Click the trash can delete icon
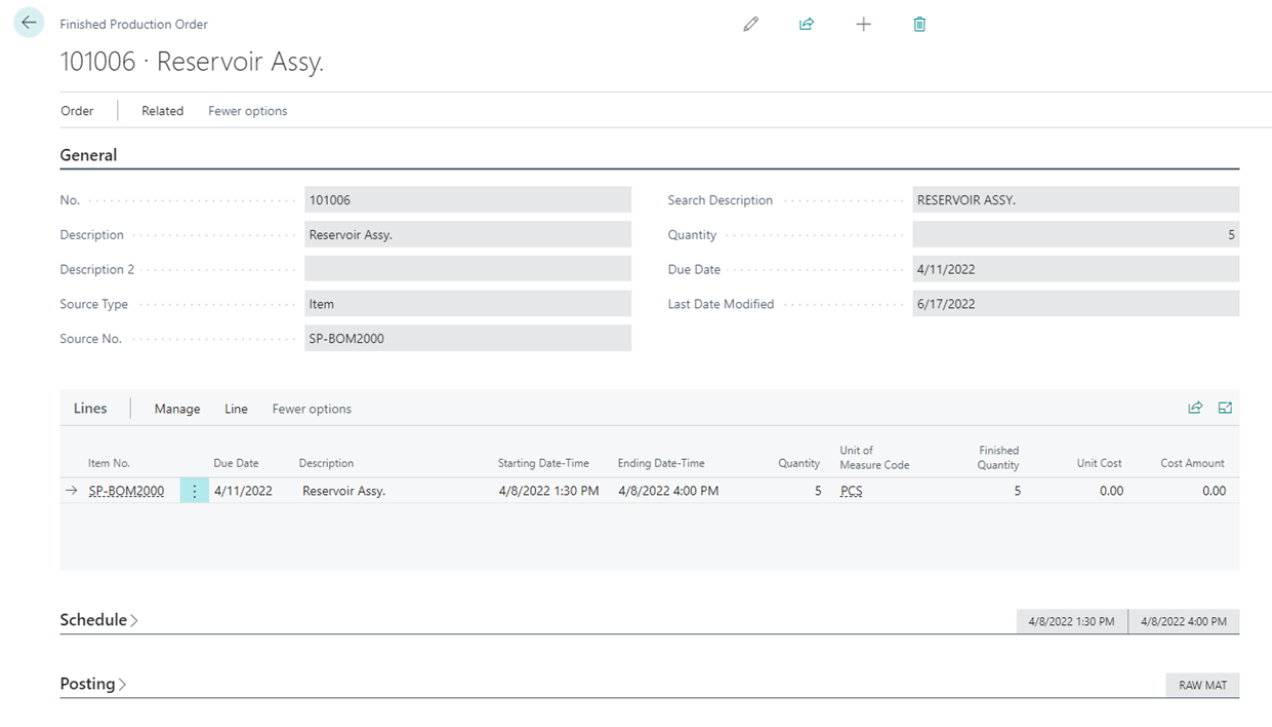1272x727 pixels. point(919,24)
